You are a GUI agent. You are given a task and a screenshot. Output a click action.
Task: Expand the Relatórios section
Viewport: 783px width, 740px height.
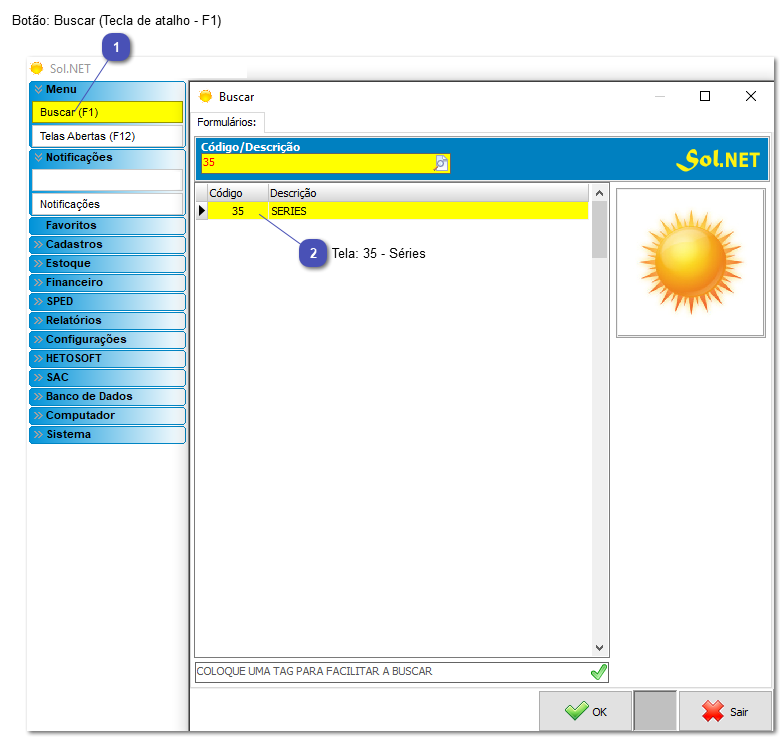[107, 321]
